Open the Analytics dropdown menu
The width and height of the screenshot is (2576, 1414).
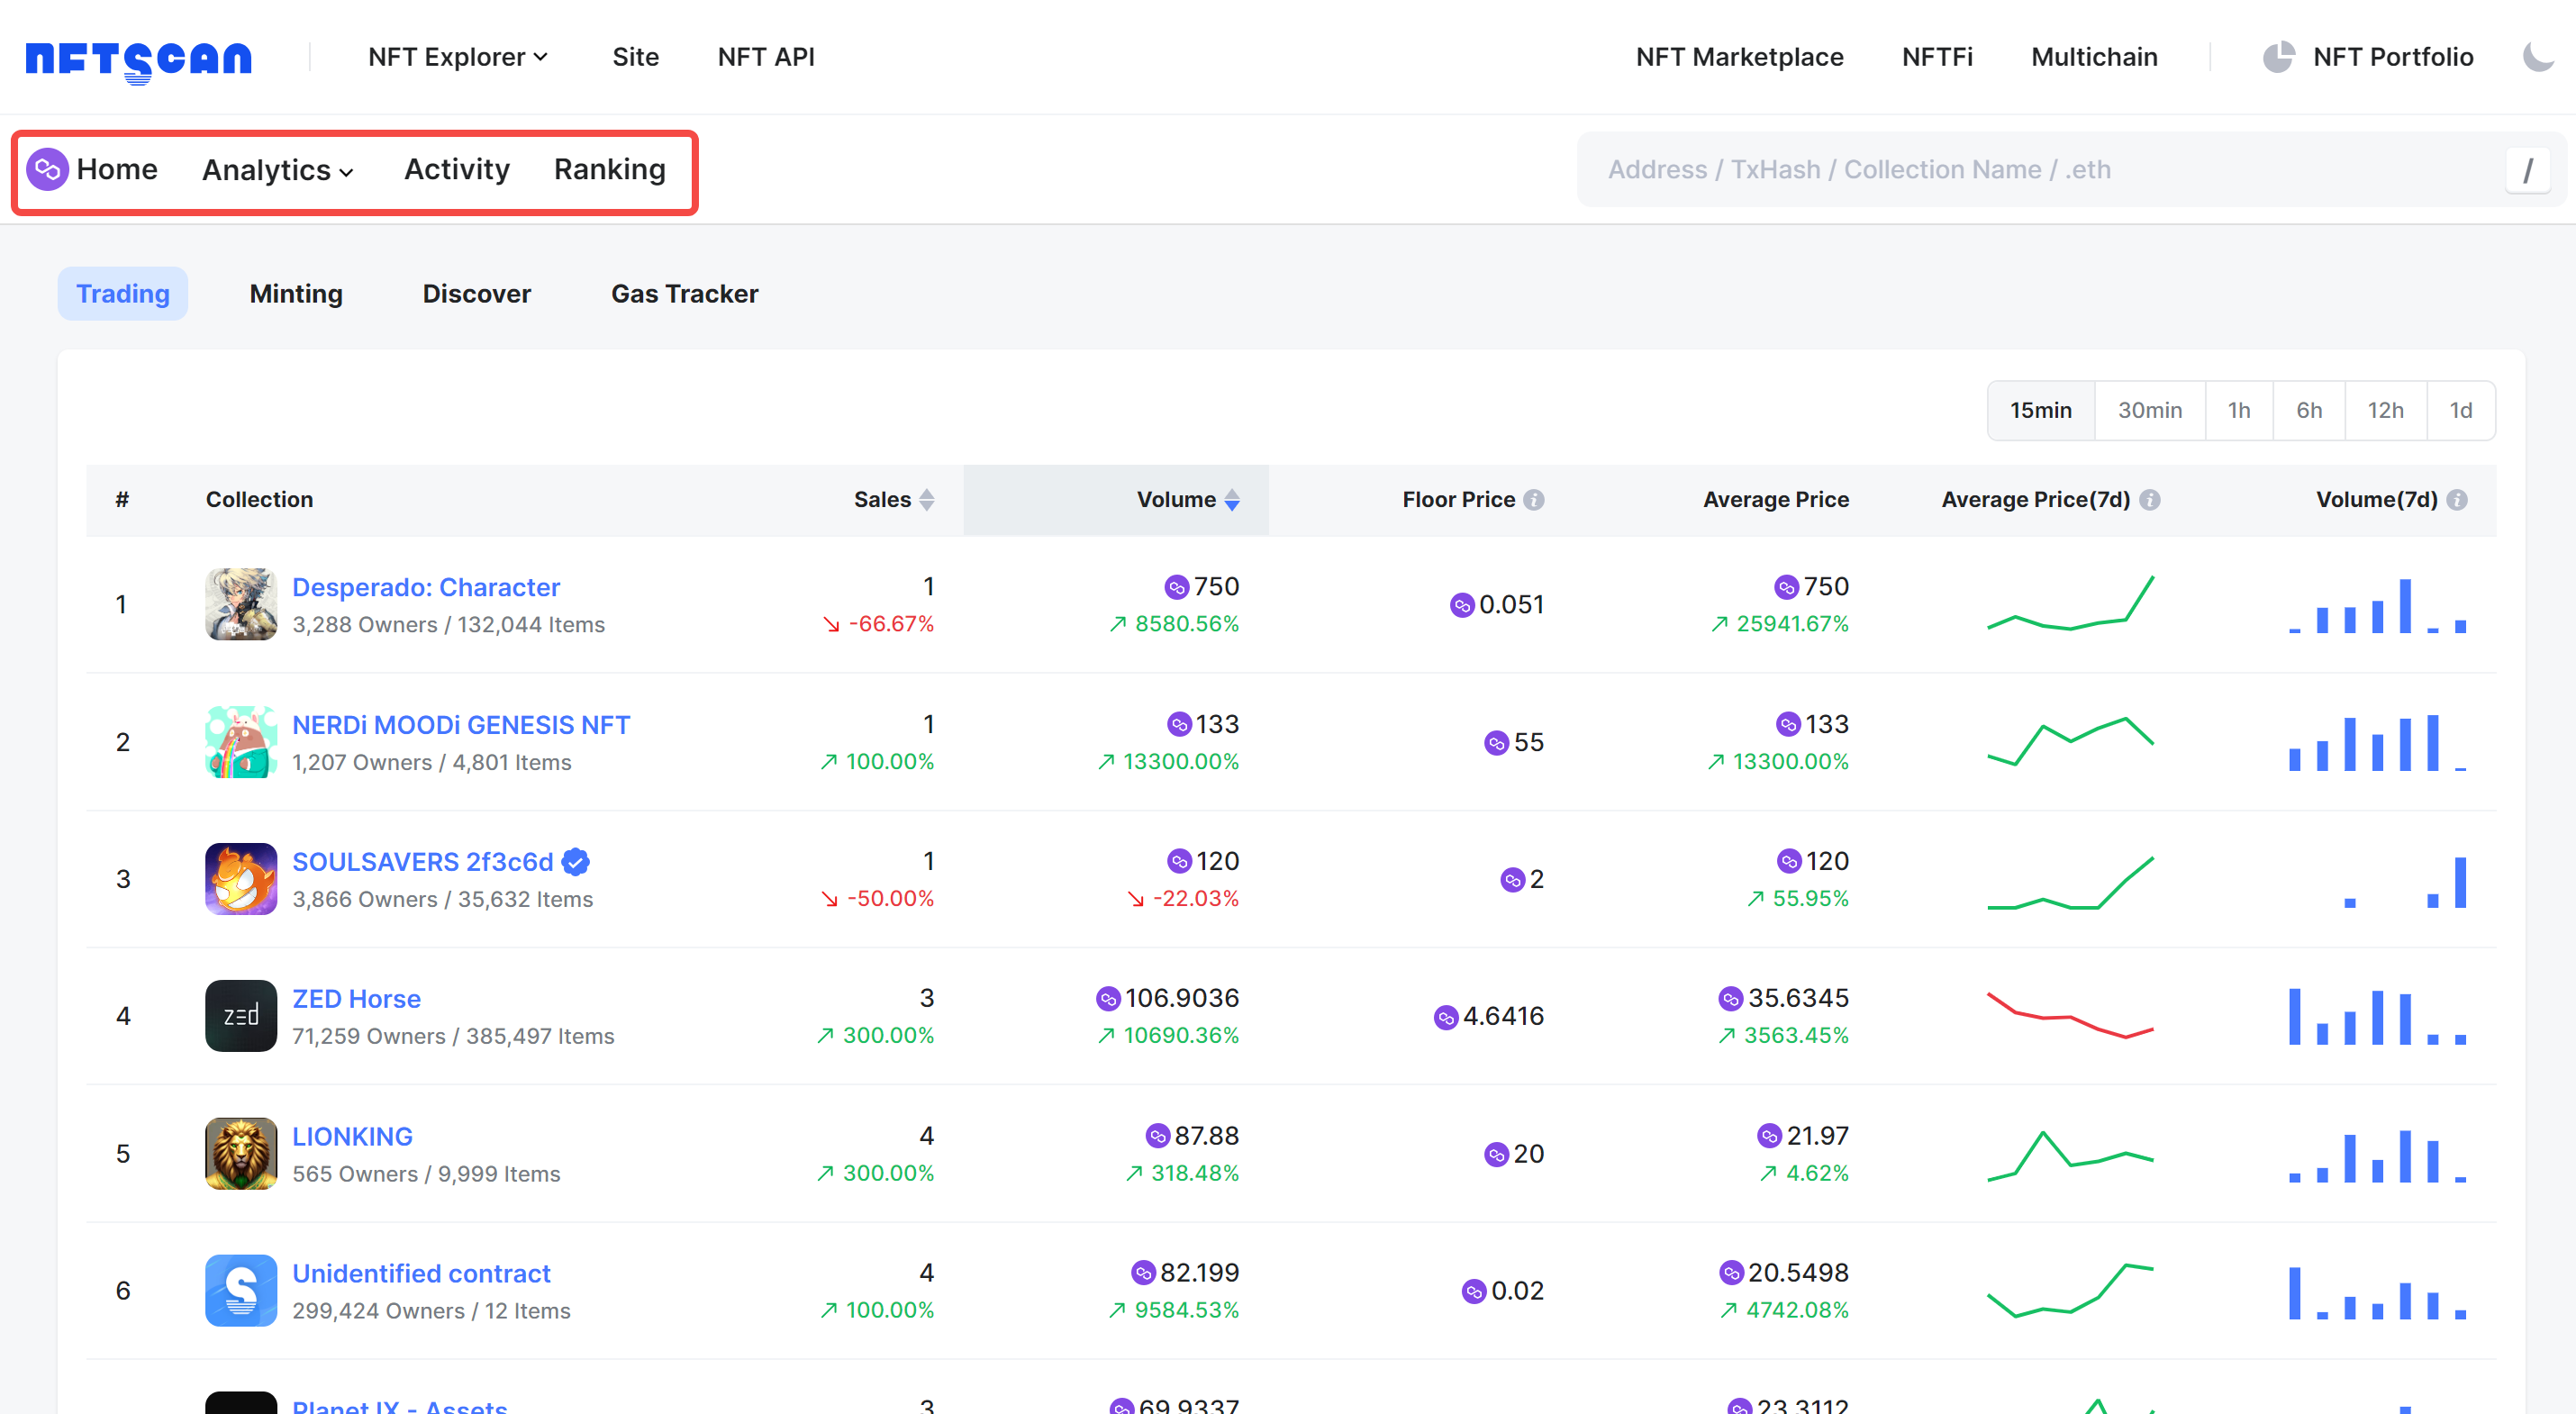pyautogui.click(x=276, y=170)
